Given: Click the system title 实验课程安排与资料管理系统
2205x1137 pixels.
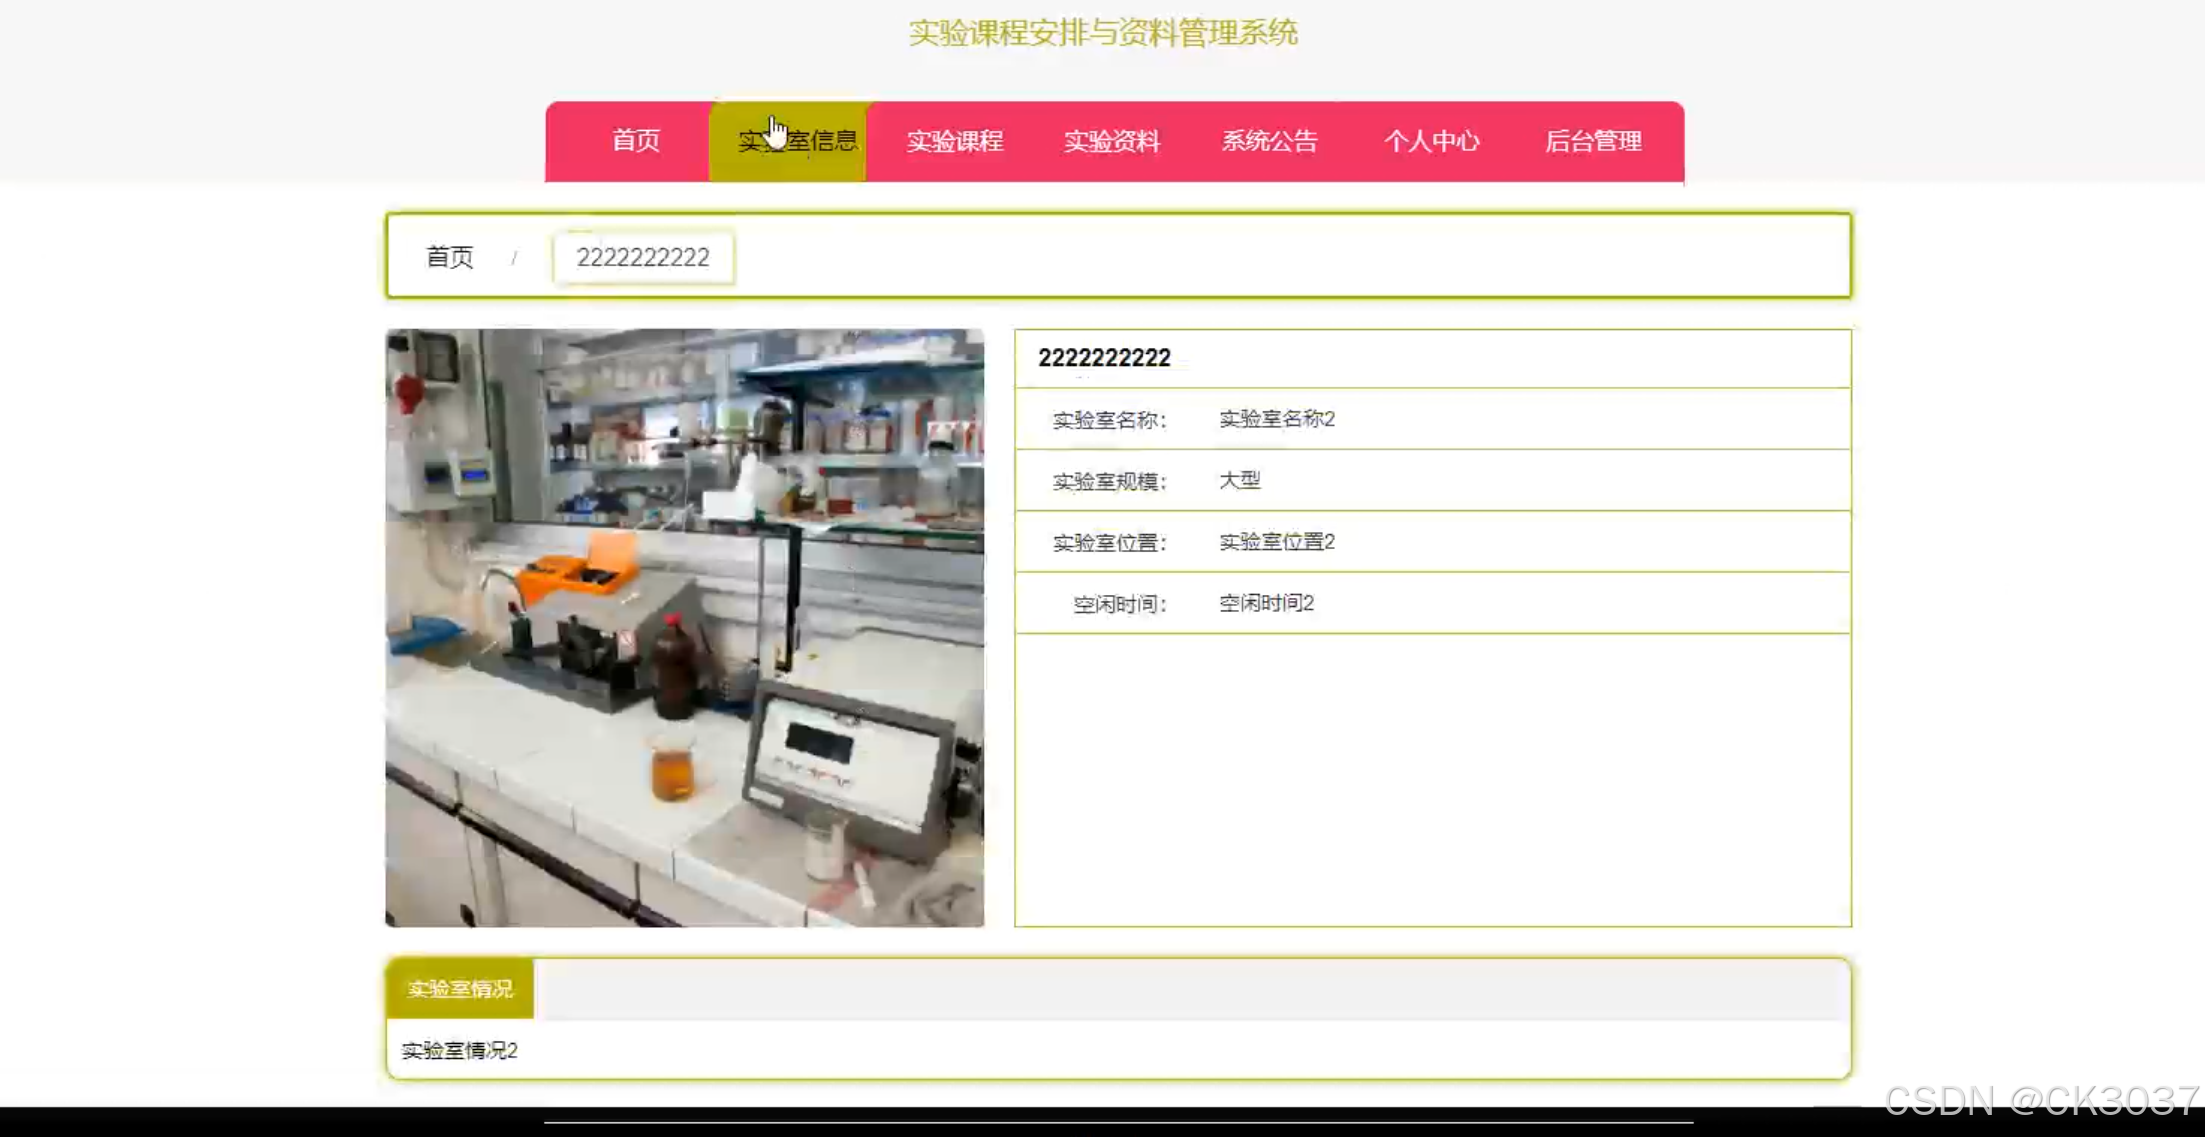Looking at the screenshot, I should click(1102, 33).
